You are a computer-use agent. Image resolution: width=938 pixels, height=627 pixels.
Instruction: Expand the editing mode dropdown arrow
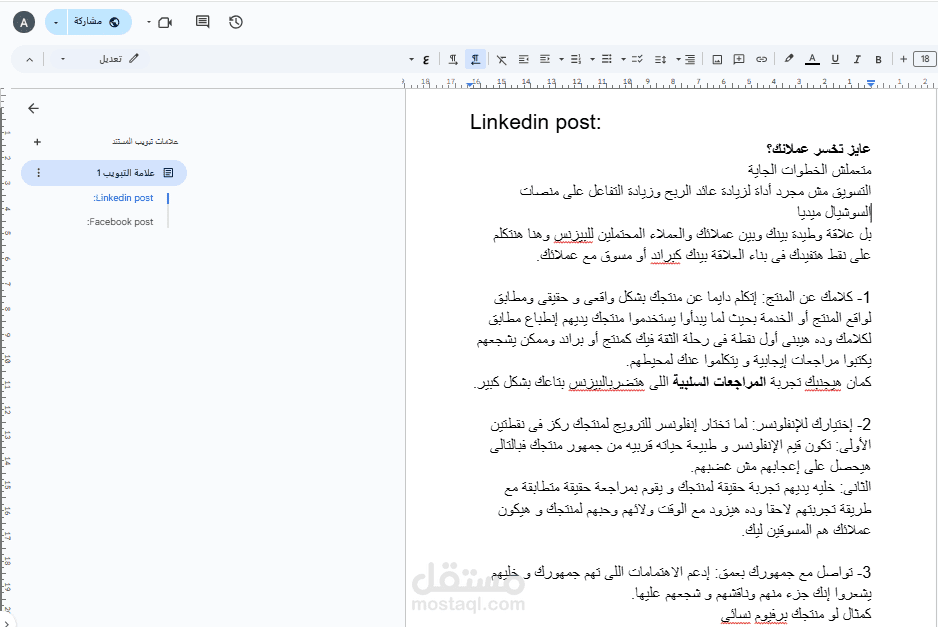tap(63, 59)
